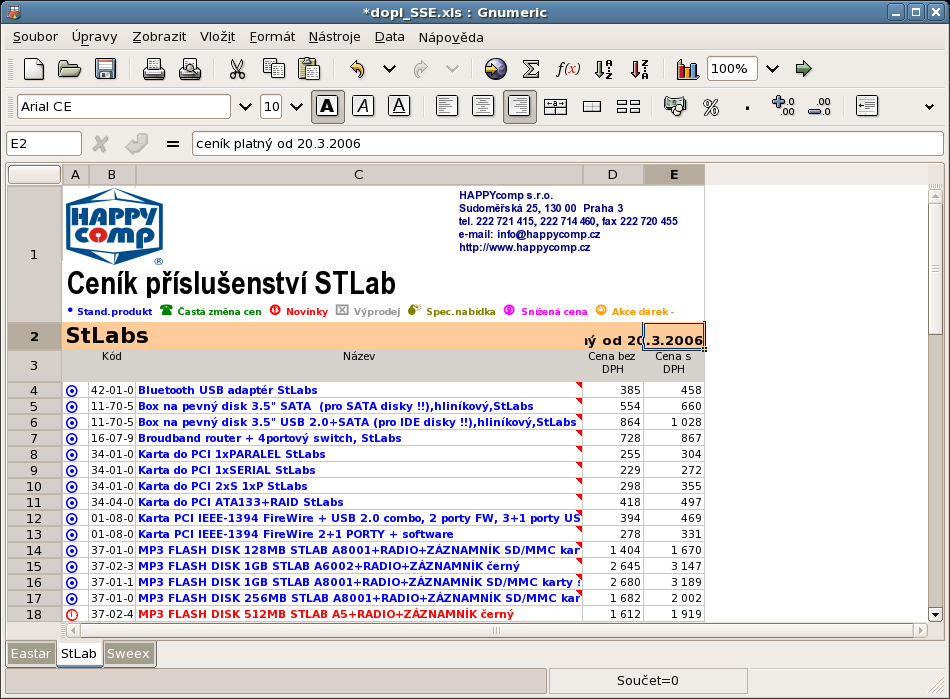This screenshot has width=950, height=699.
Task: Select cell 'Bluetooth USB adaptér StLabs'
Action: click(359, 390)
